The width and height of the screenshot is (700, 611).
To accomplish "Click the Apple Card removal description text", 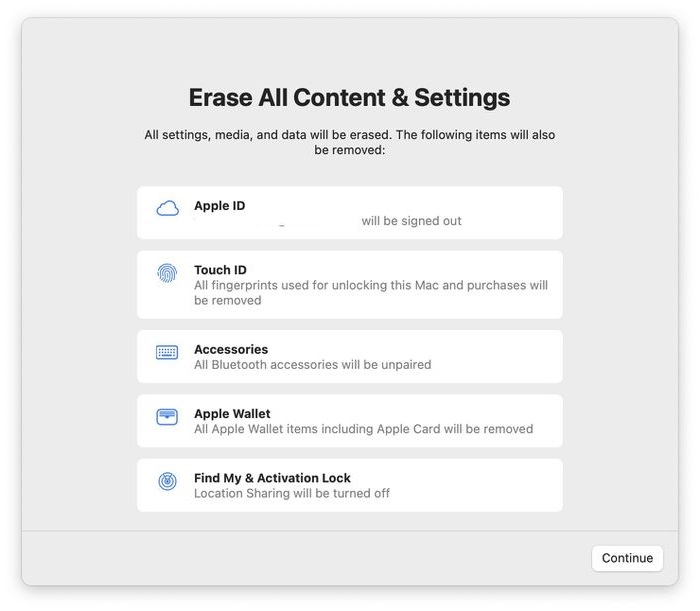I will [363, 429].
